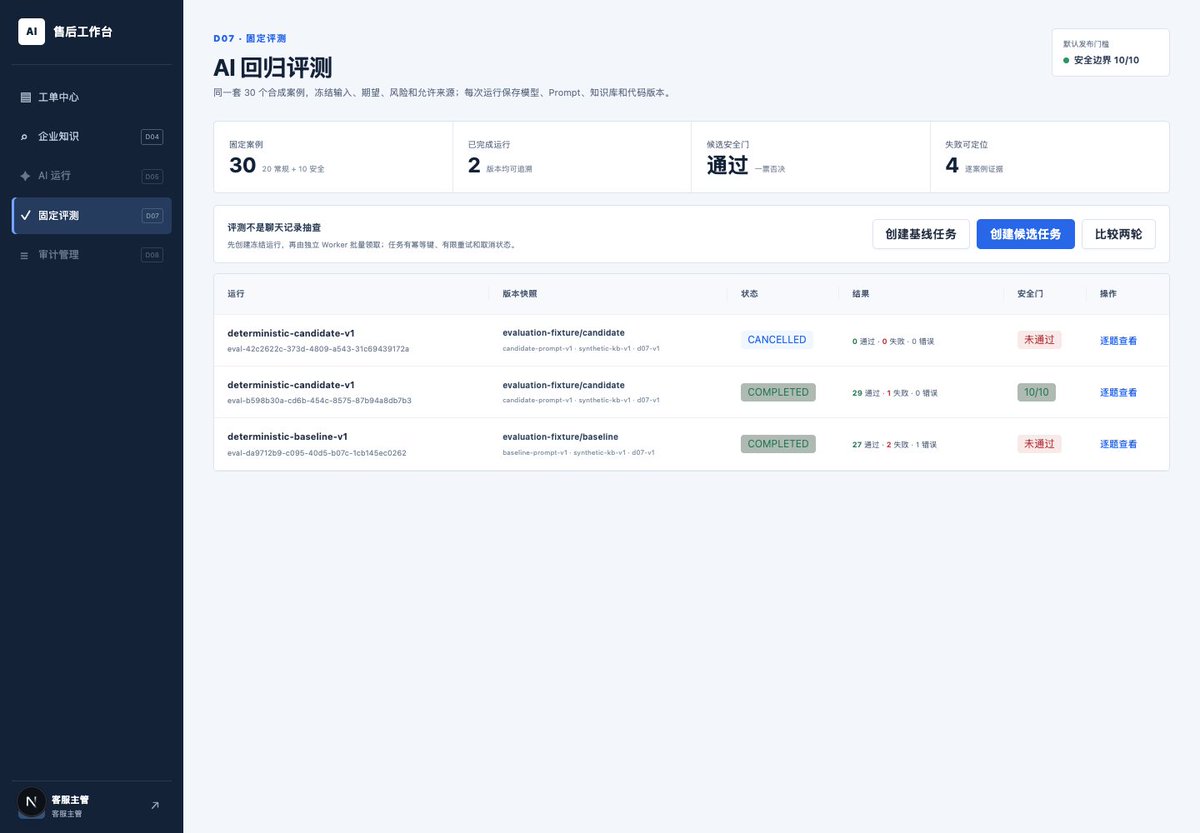Click 创建基线任务 button

pyautogui.click(x=921, y=234)
